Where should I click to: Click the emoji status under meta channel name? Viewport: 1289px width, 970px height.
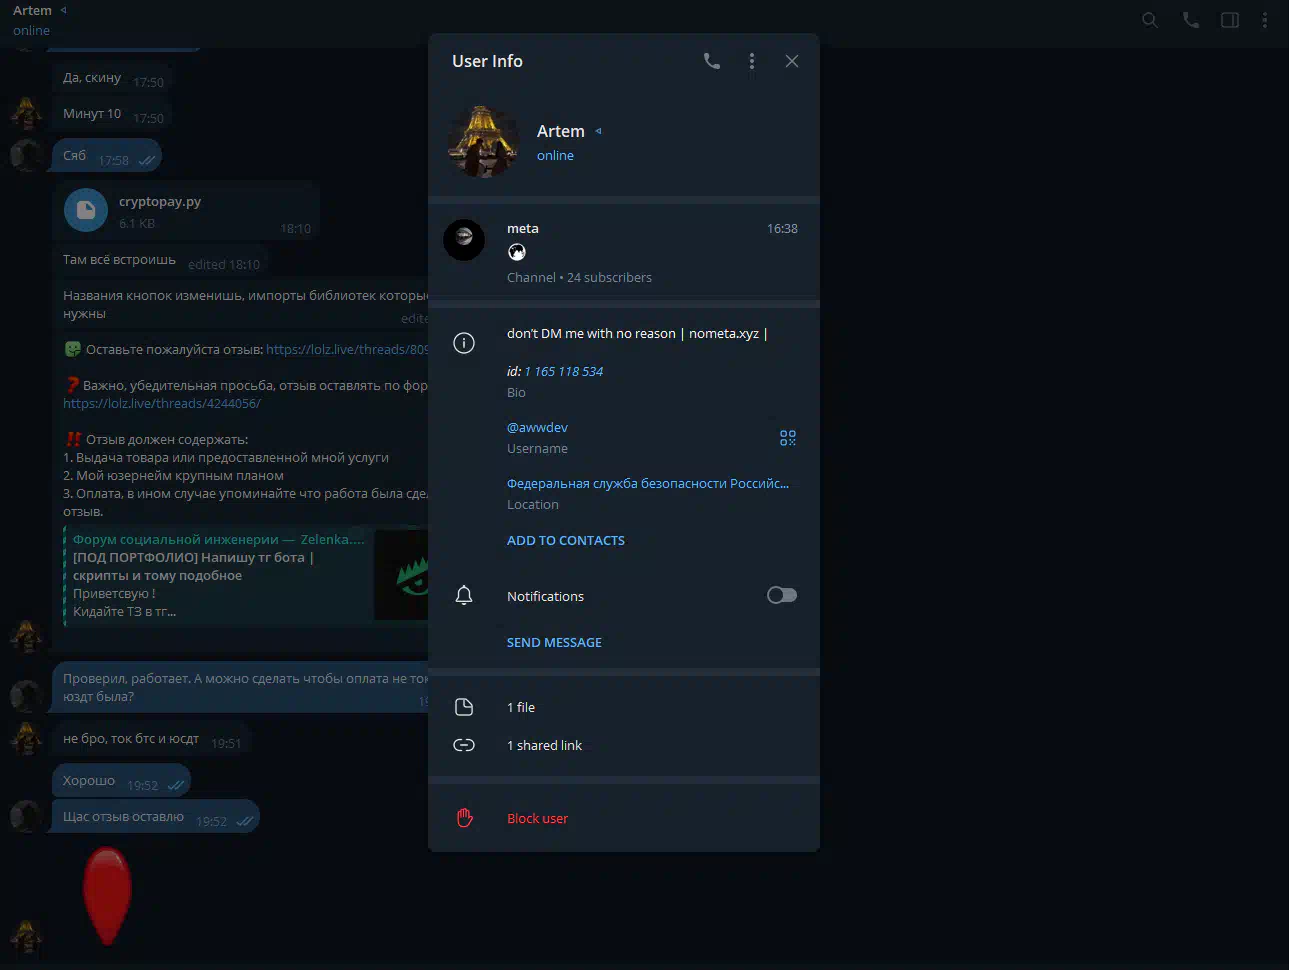point(517,252)
